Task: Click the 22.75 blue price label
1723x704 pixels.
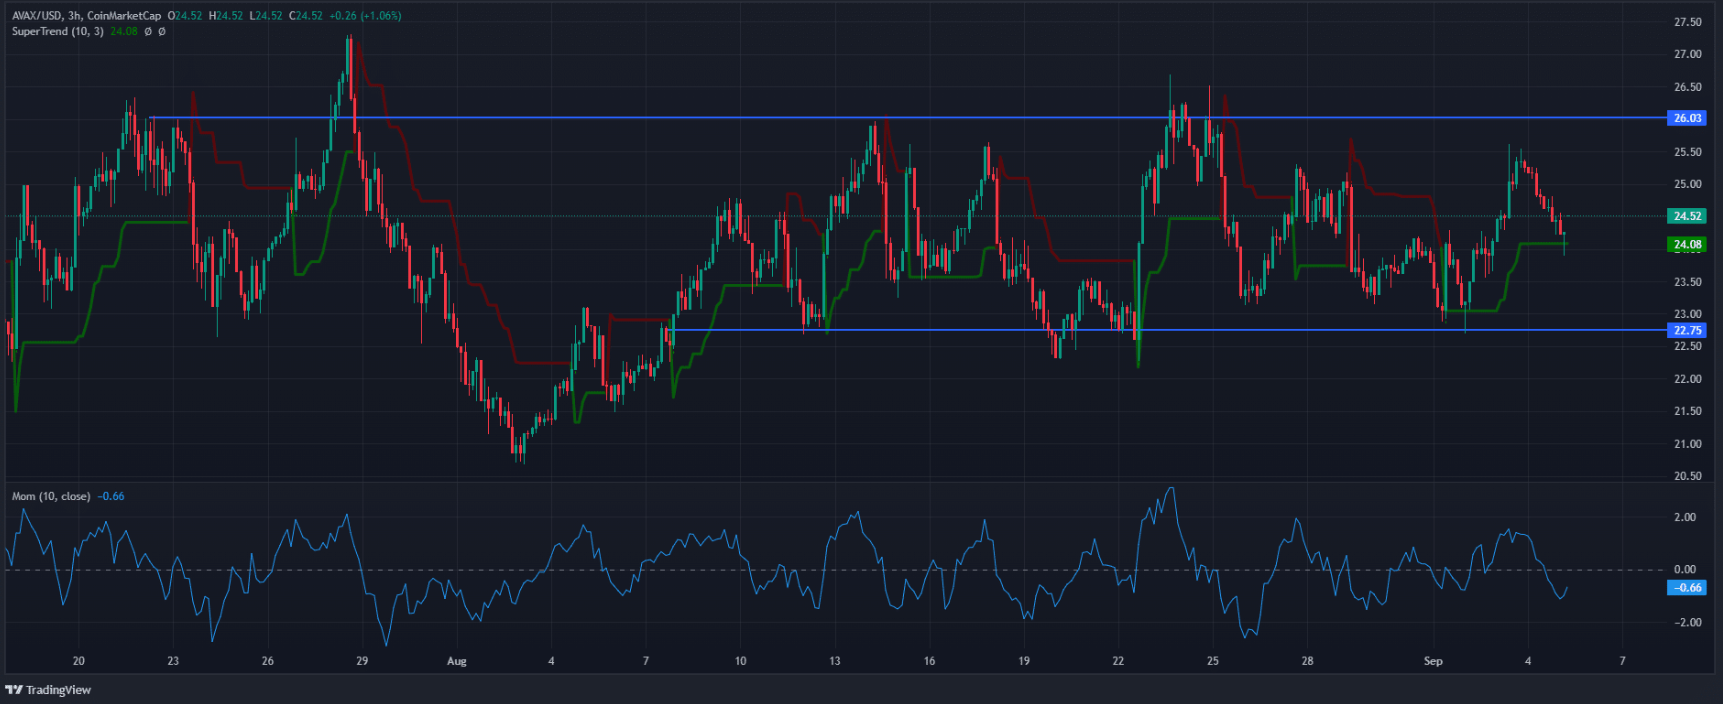Action: click(x=1688, y=330)
